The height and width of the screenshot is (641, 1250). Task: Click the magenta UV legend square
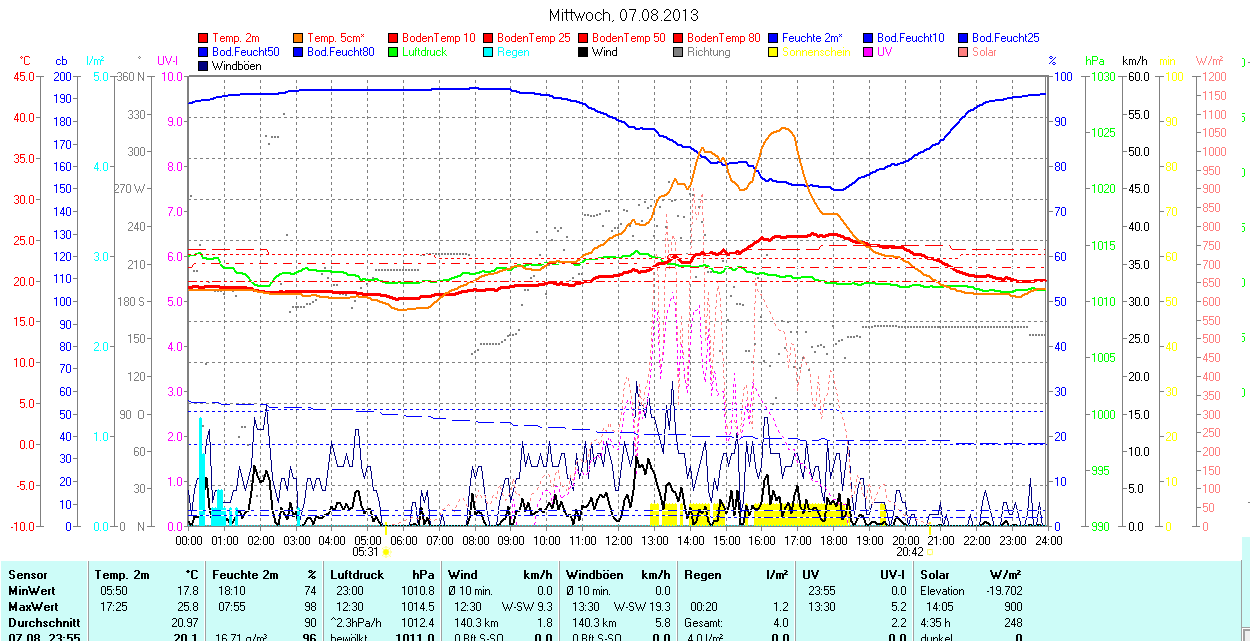point(868,52)
